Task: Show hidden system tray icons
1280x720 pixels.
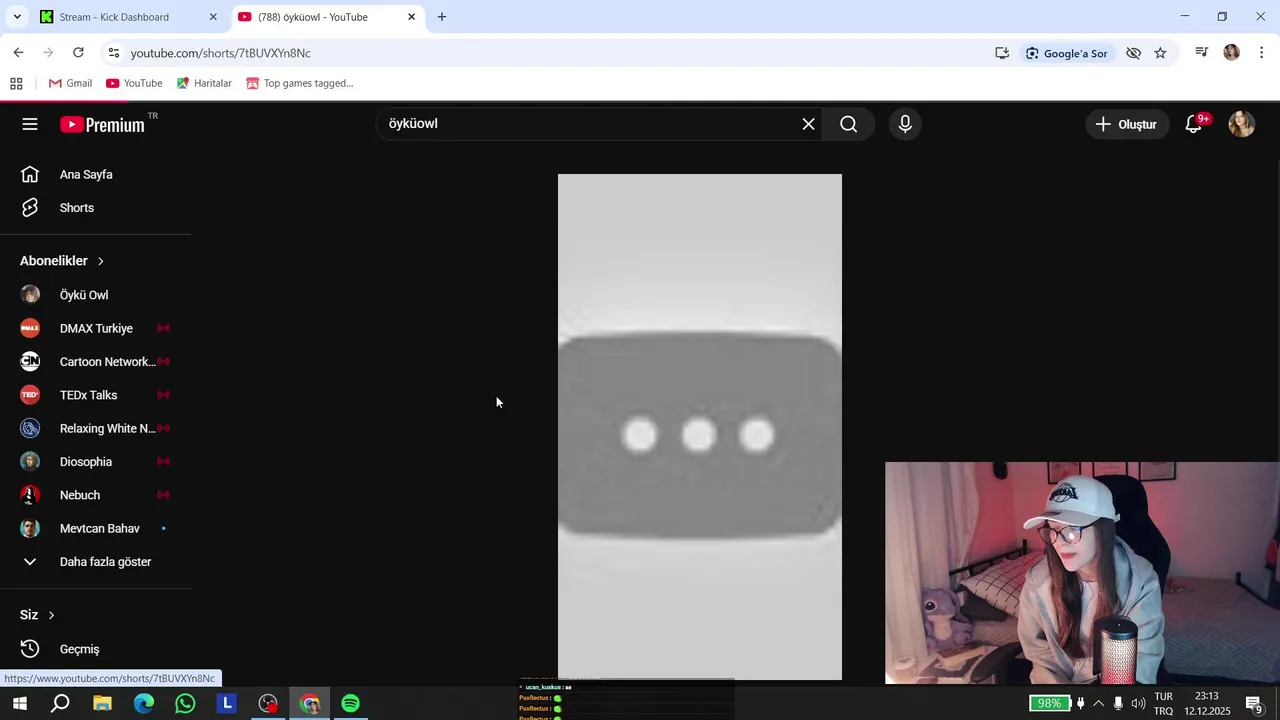Action: click(1098, 704)
